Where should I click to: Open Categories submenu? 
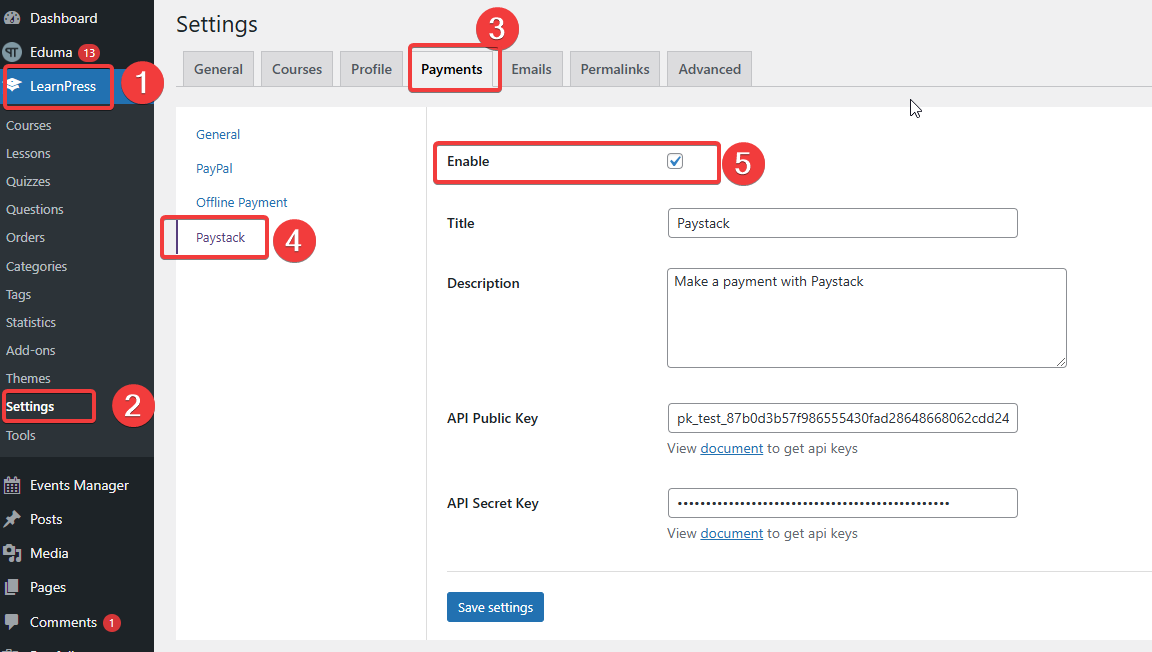37,267
